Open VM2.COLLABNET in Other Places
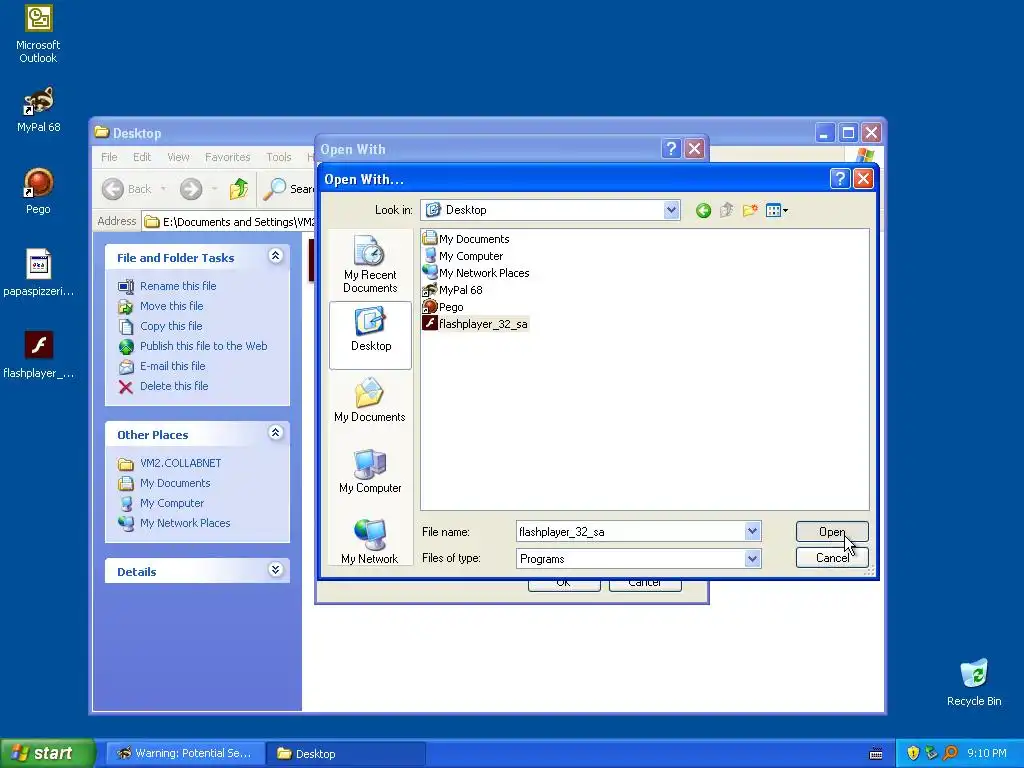Viewport: 1024px width, 768px height. tap(180, 463)
